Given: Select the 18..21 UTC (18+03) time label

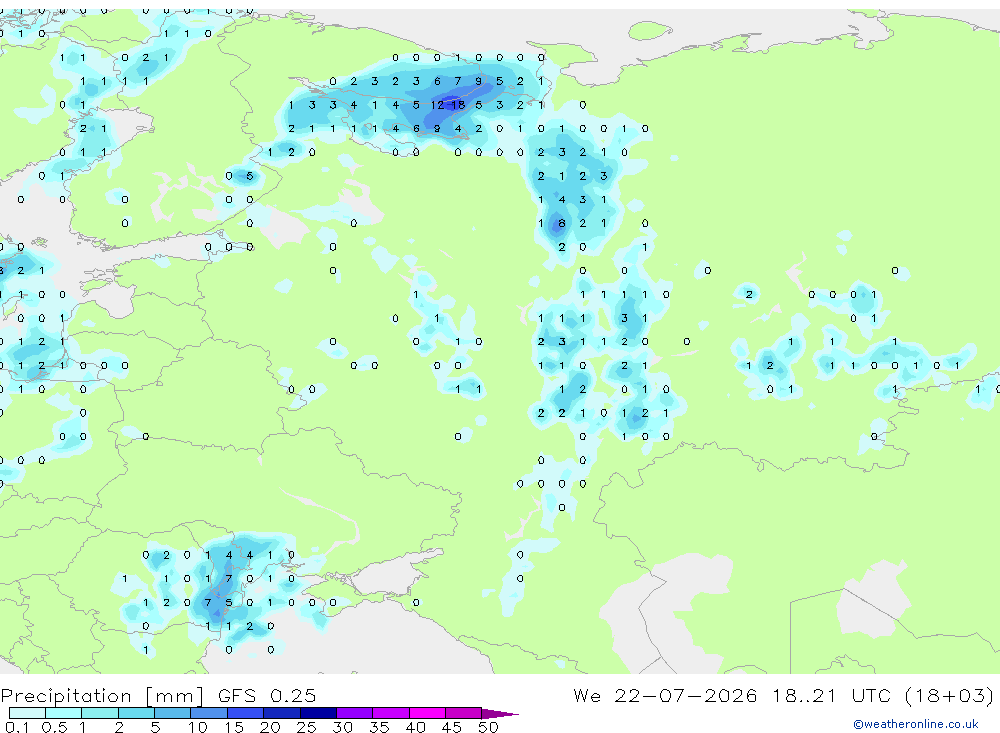Looking at the screenshot, I should click(883, 695).
